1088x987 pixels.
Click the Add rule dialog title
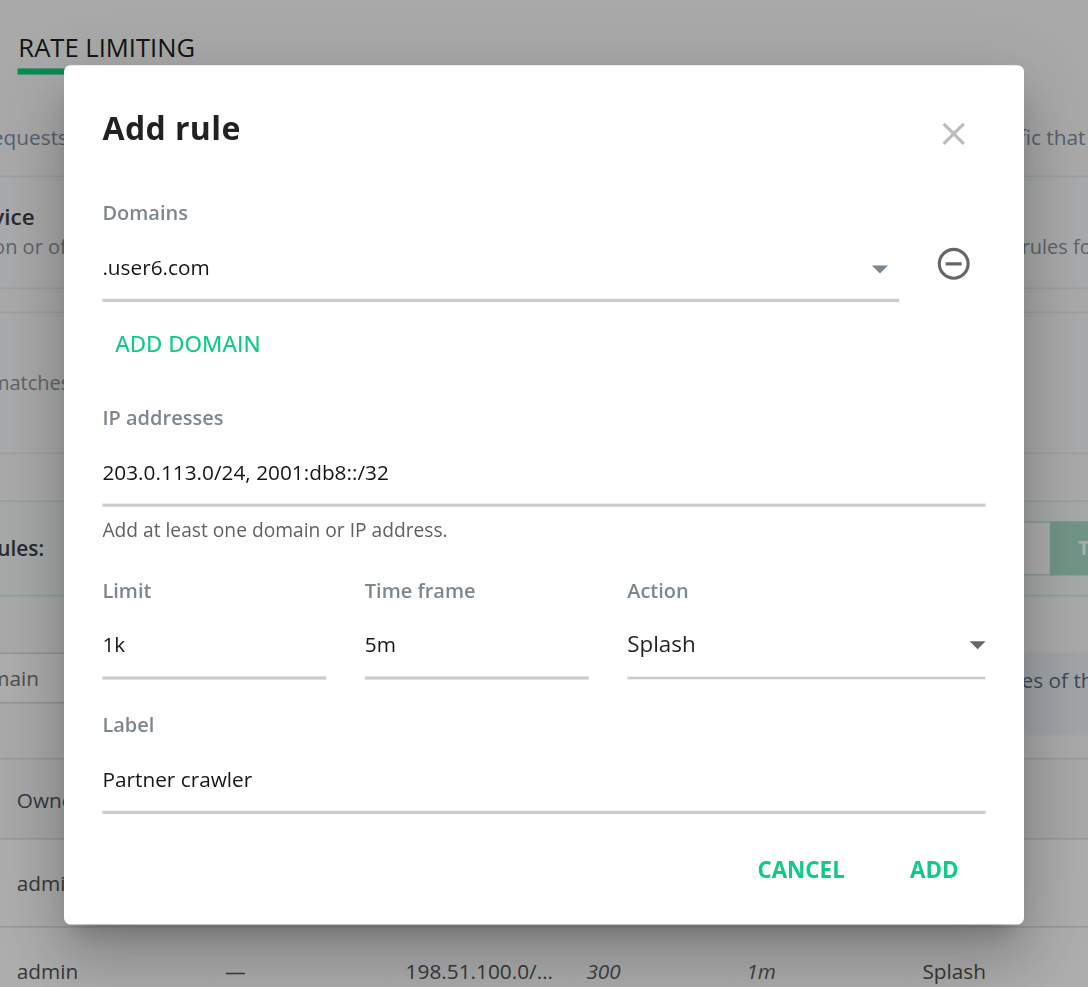171,128
